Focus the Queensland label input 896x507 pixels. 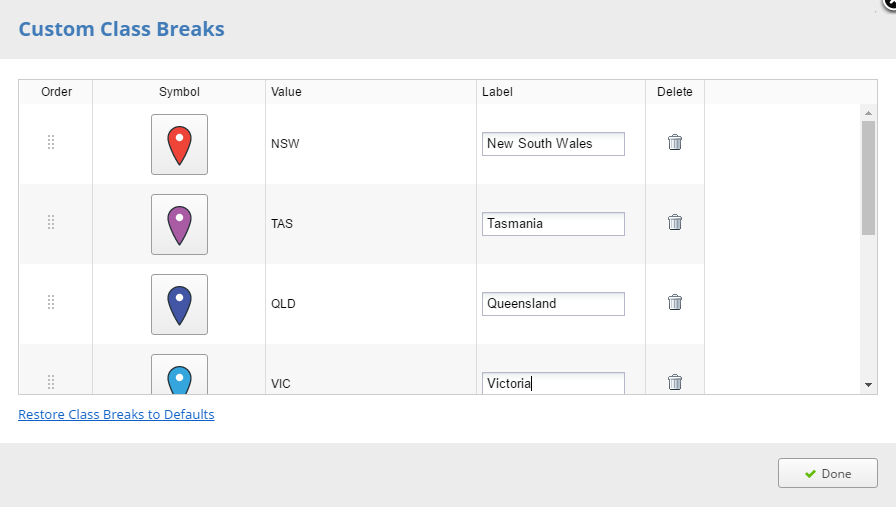click(x=553, y=304)
